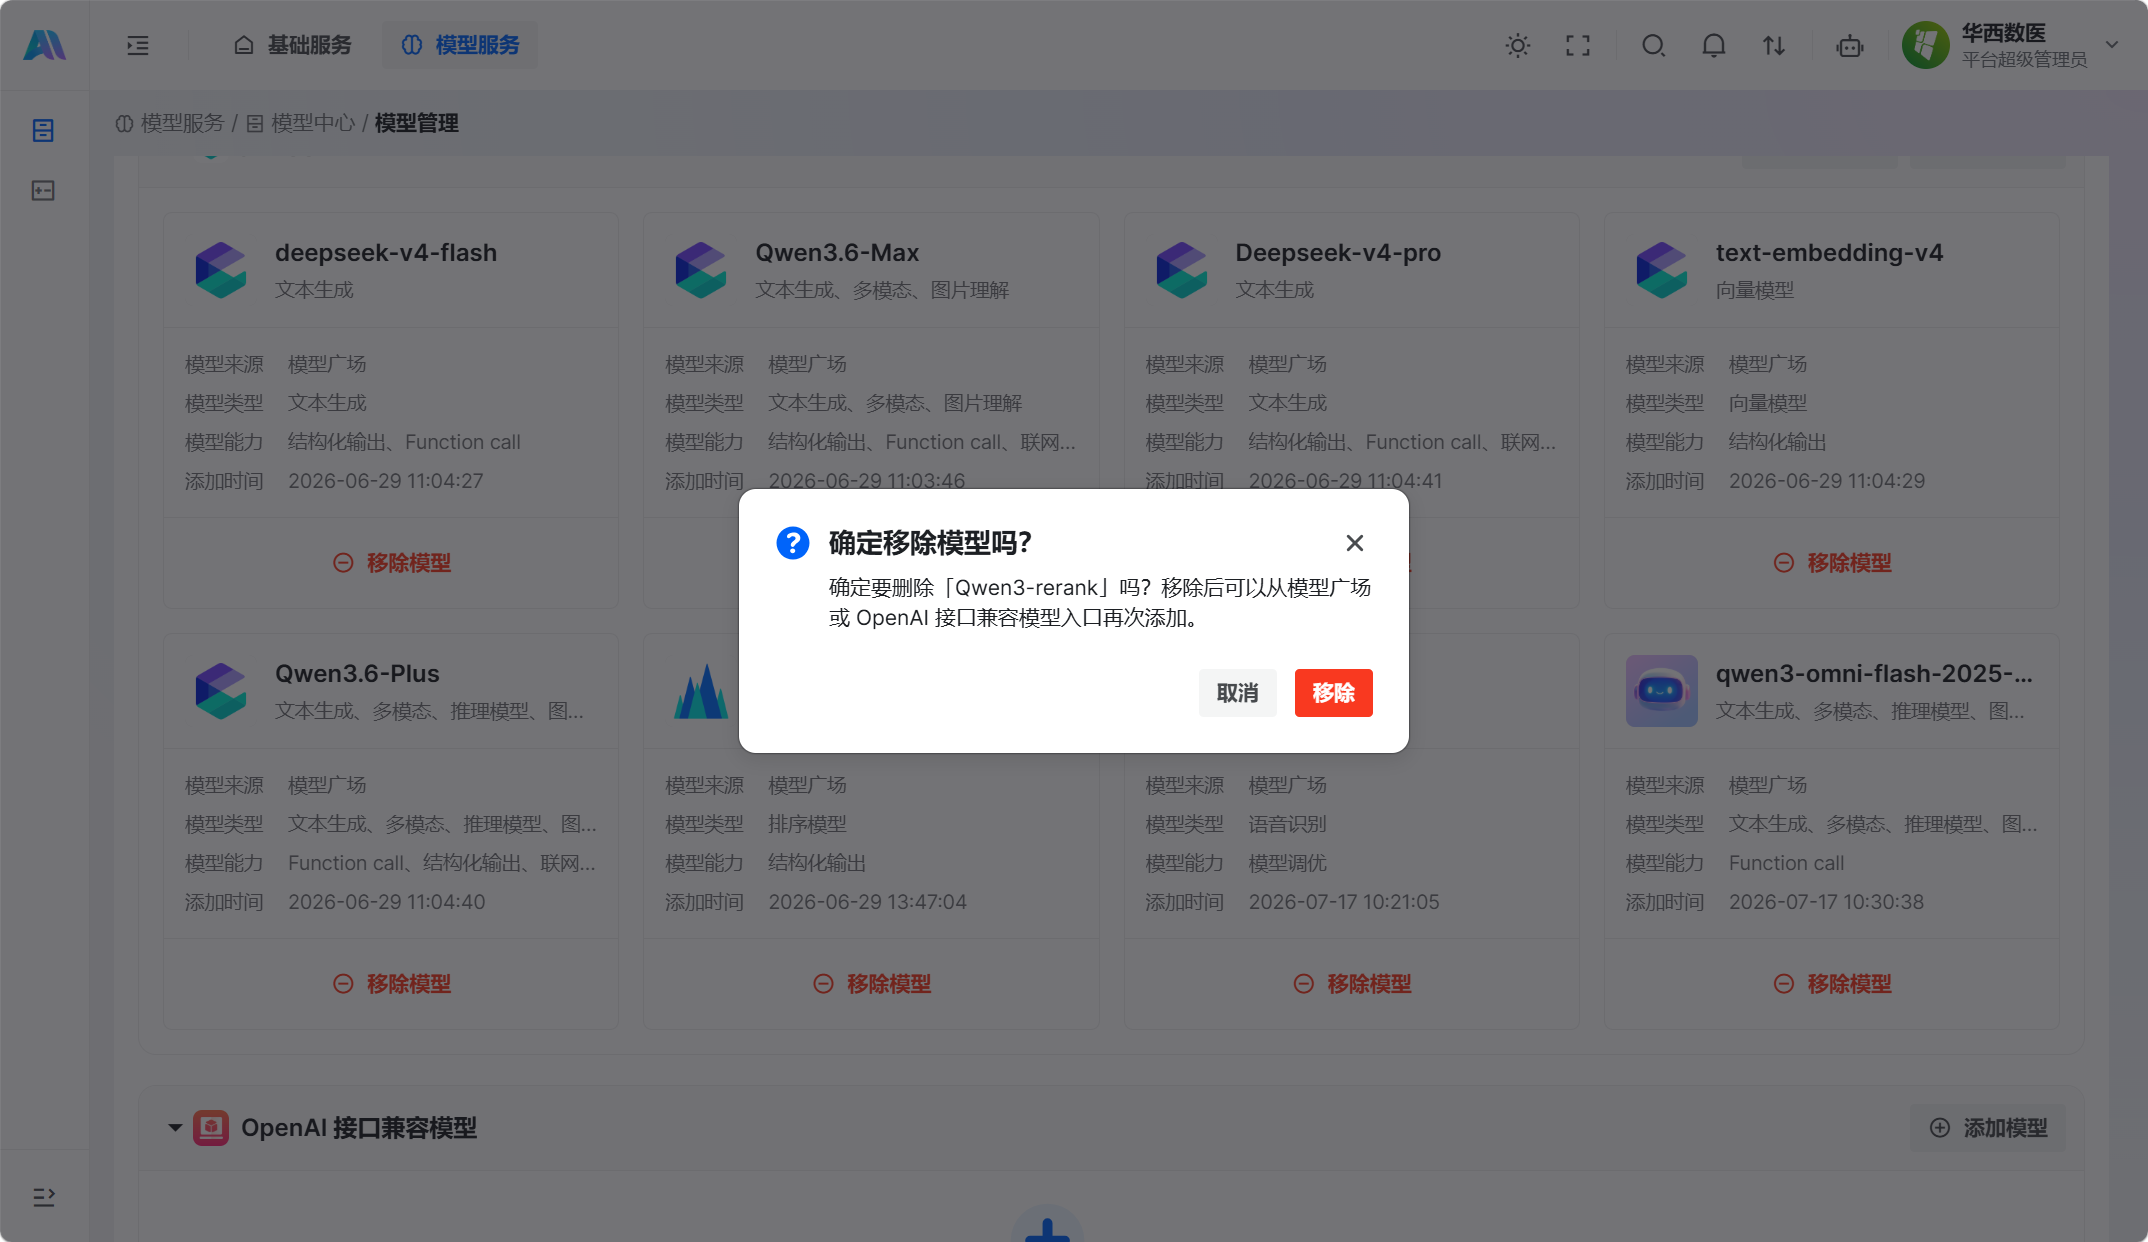Open the search magnifier icon
The width and height of the screenshot is (2148, 1242).
click(1654, 45)
